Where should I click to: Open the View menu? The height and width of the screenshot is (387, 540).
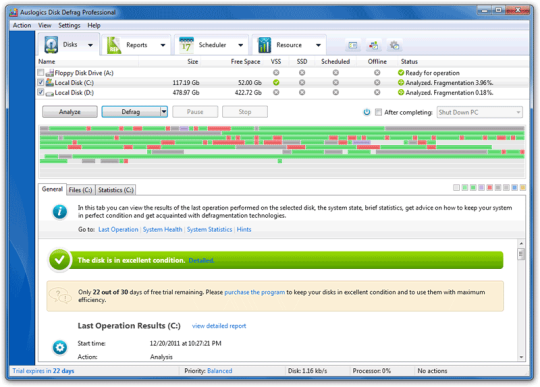[45, 25]
